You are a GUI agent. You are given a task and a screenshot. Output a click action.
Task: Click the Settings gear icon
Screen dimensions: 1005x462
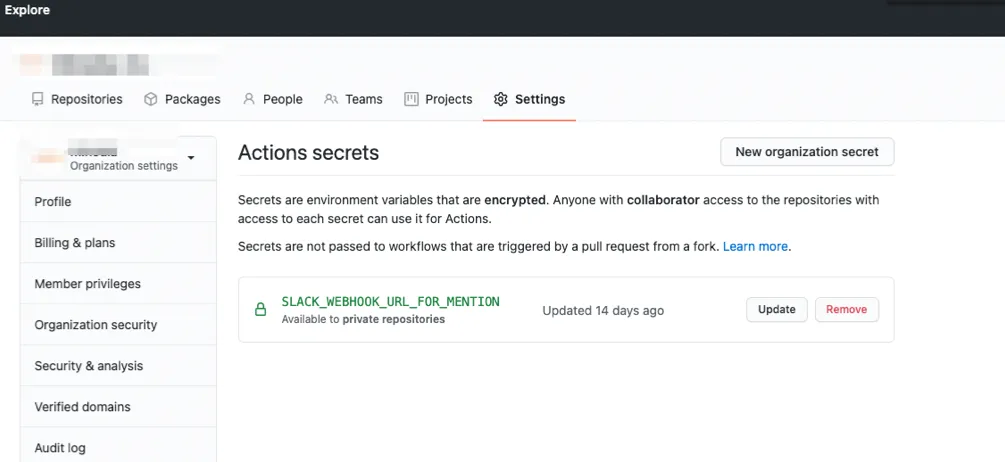click(x=500, y=99)
